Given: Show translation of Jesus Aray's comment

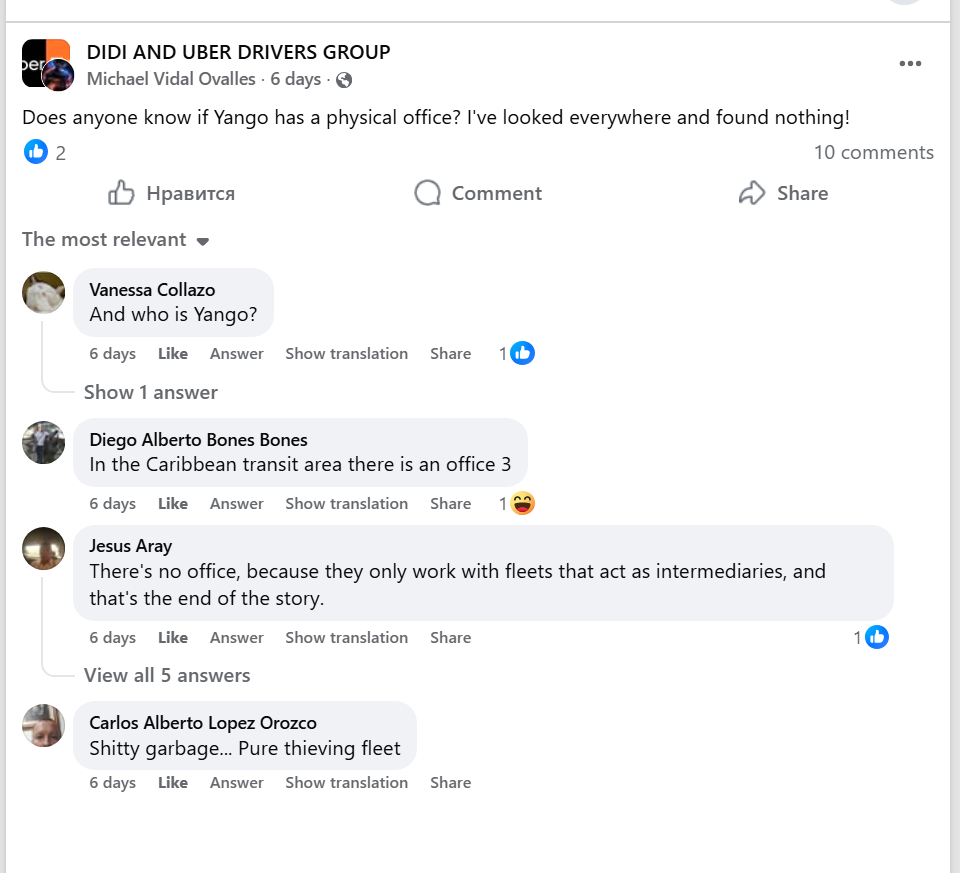Looking at the screenshot, I should [346, 637].
